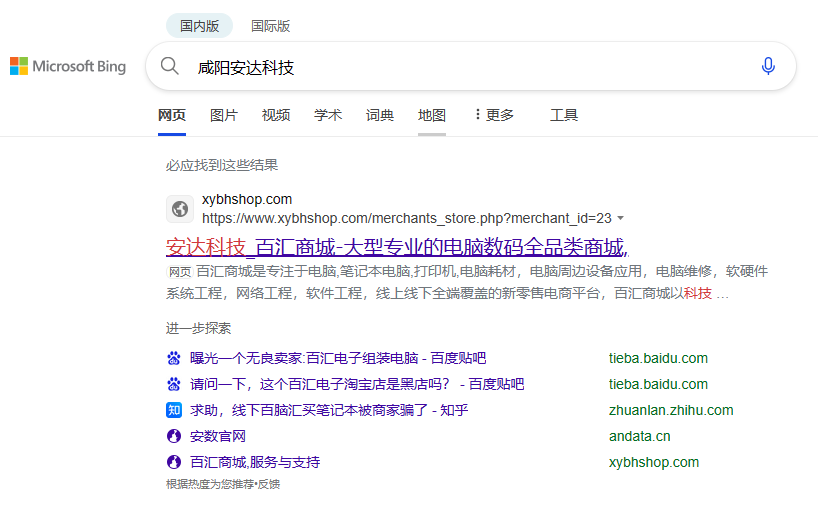The image size is (818, 516).
Task: Expand the dropdown arrow after the xybhshop URL
Action: point(620,218)
